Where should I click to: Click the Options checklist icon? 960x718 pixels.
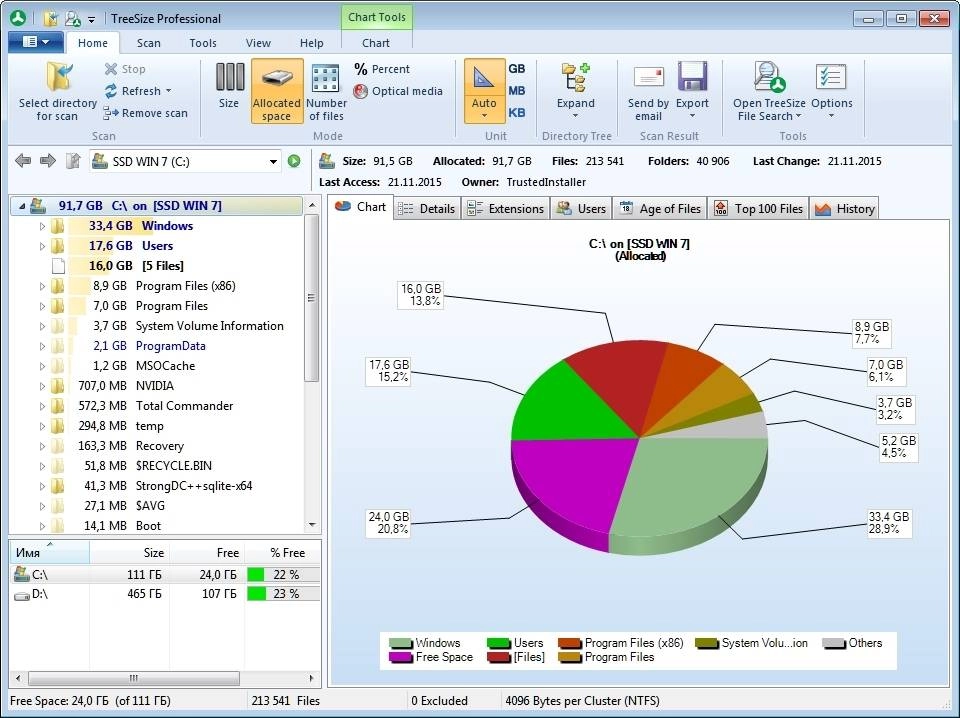[x=831, y=77]
